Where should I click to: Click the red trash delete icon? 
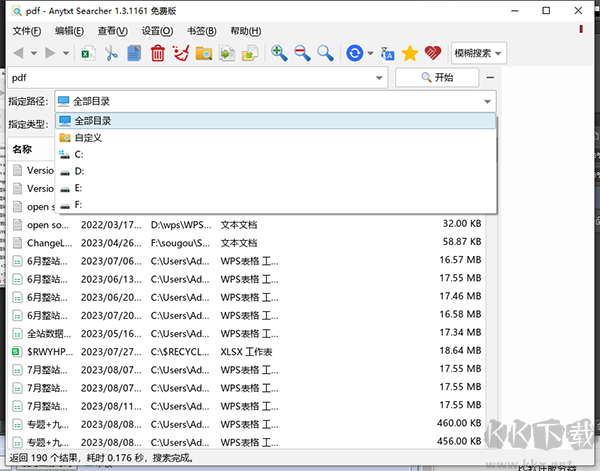point(158,53)
